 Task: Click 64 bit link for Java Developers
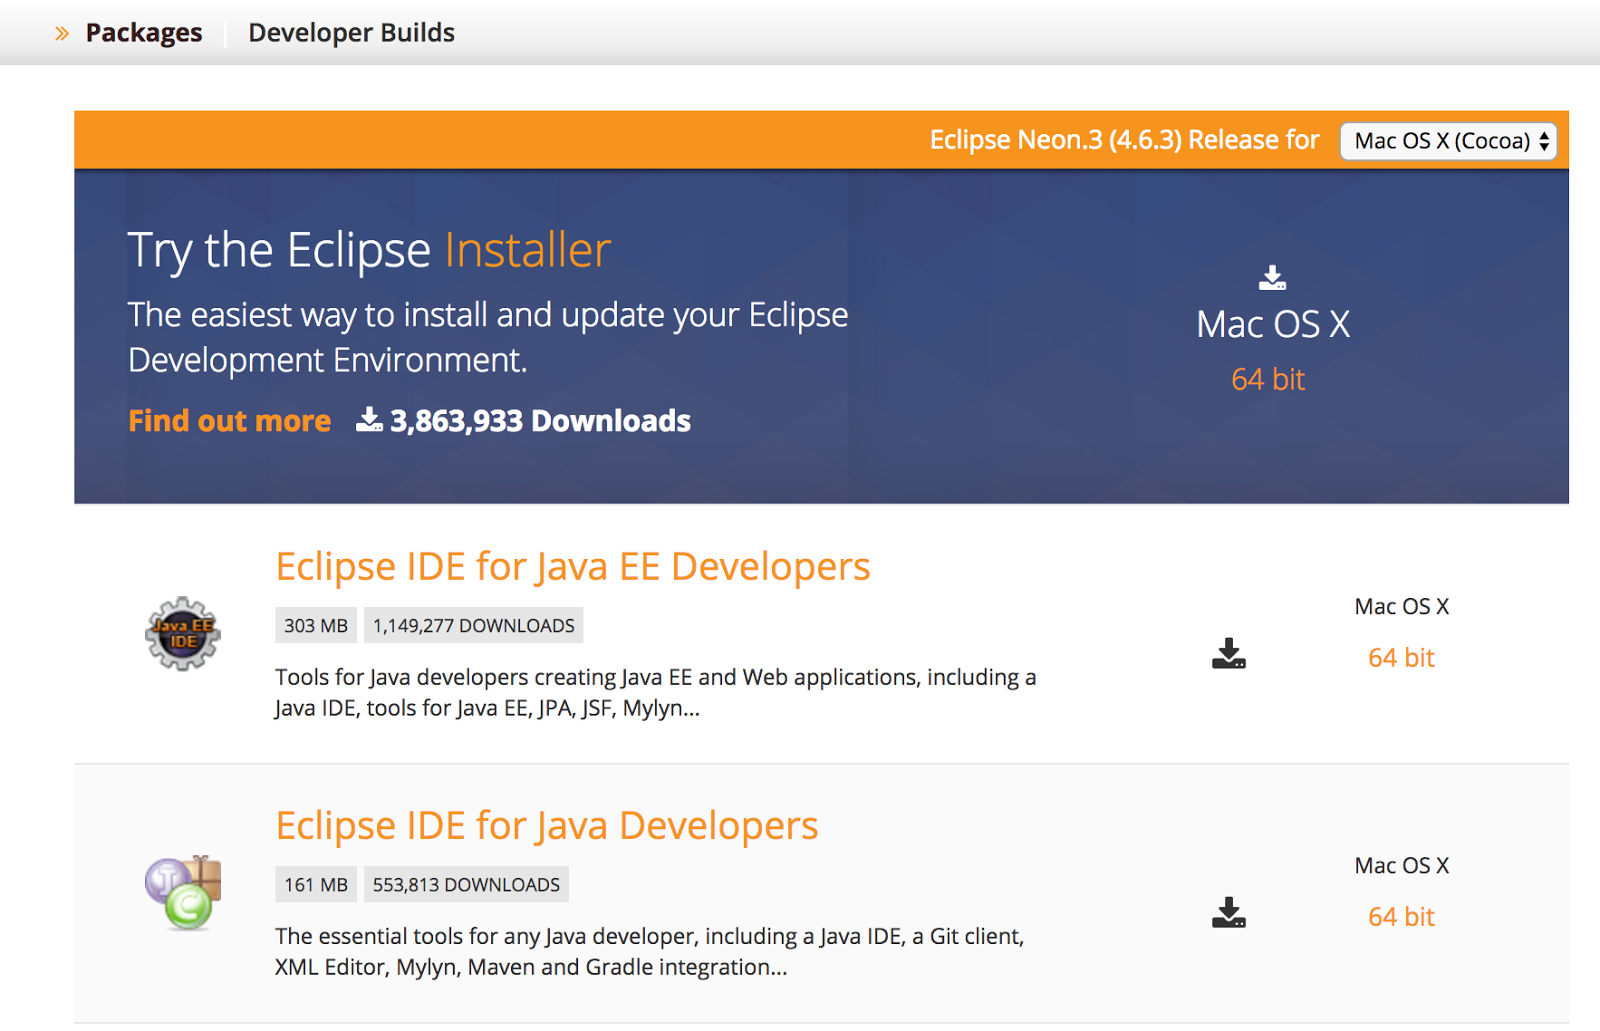[1401, 917]
